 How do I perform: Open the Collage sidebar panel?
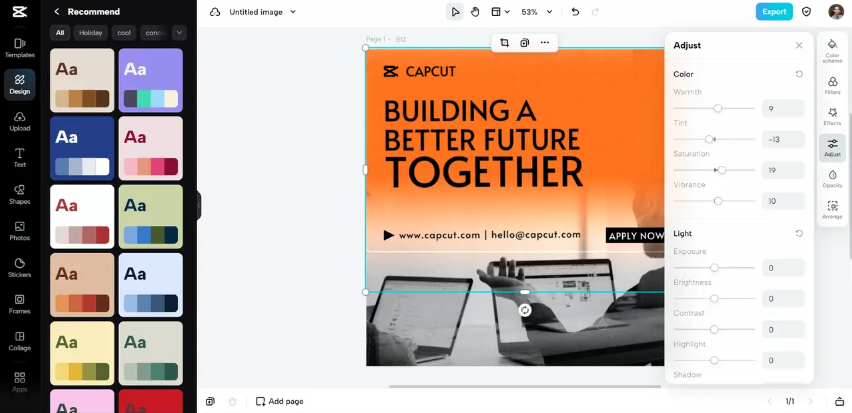[20, 341]
